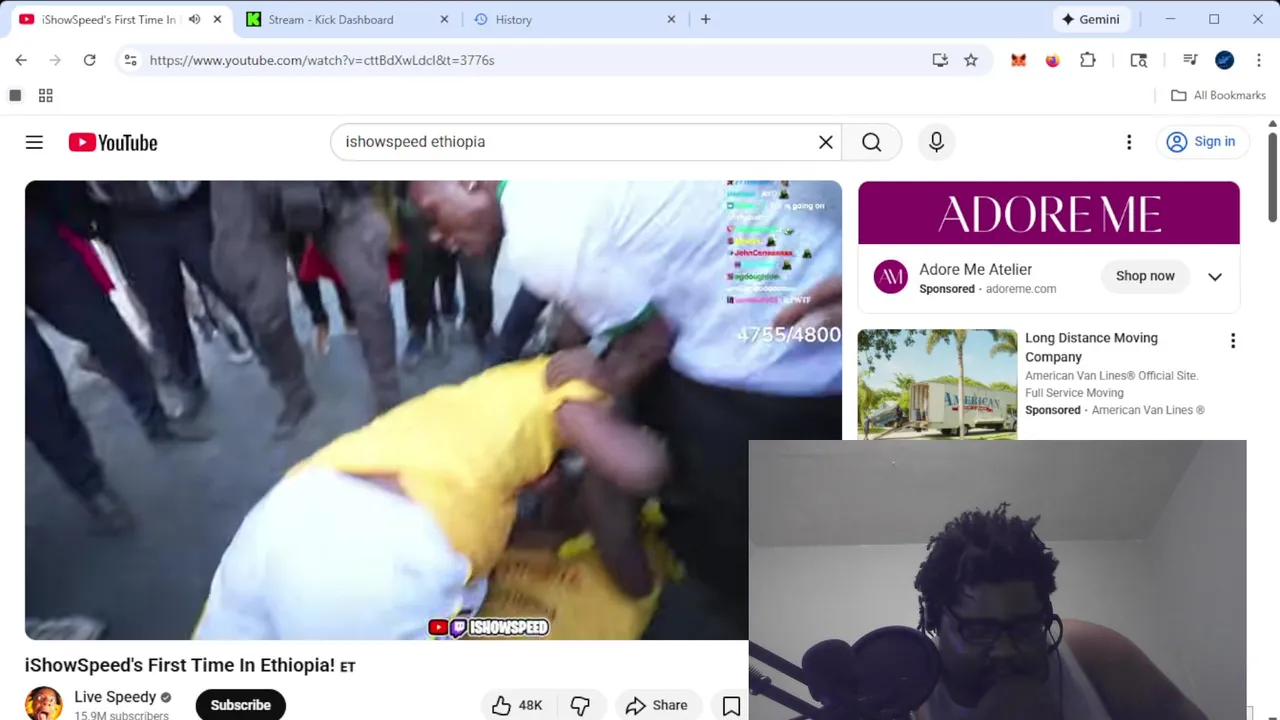
Task: Run search with the magnifier button
Action: click(872, 142)
